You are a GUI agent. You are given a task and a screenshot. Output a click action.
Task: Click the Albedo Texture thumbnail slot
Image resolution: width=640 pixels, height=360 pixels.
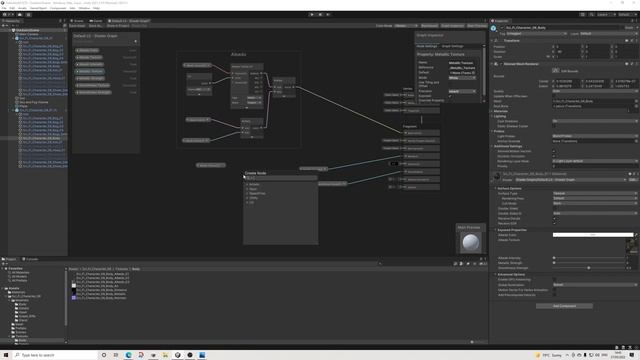coord(632,246)
